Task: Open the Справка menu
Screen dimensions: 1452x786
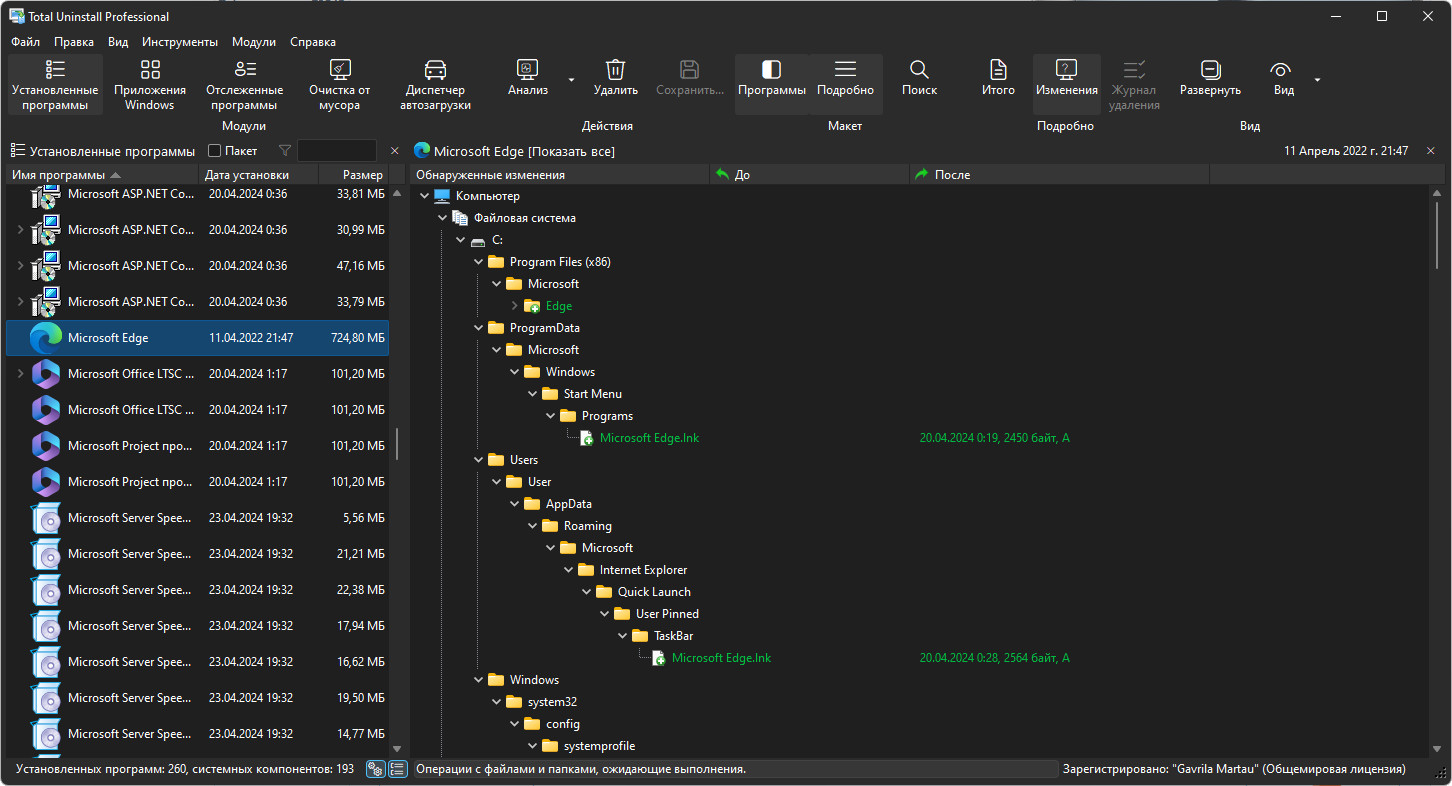Action: pos(313,42)
